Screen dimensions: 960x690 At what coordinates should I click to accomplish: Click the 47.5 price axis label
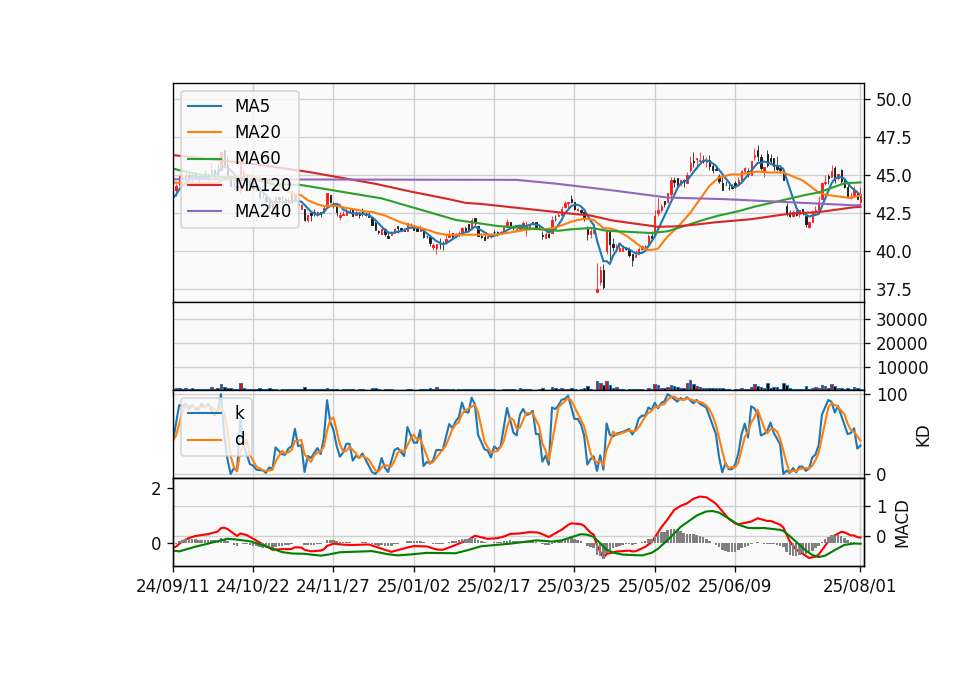point(893,138)
